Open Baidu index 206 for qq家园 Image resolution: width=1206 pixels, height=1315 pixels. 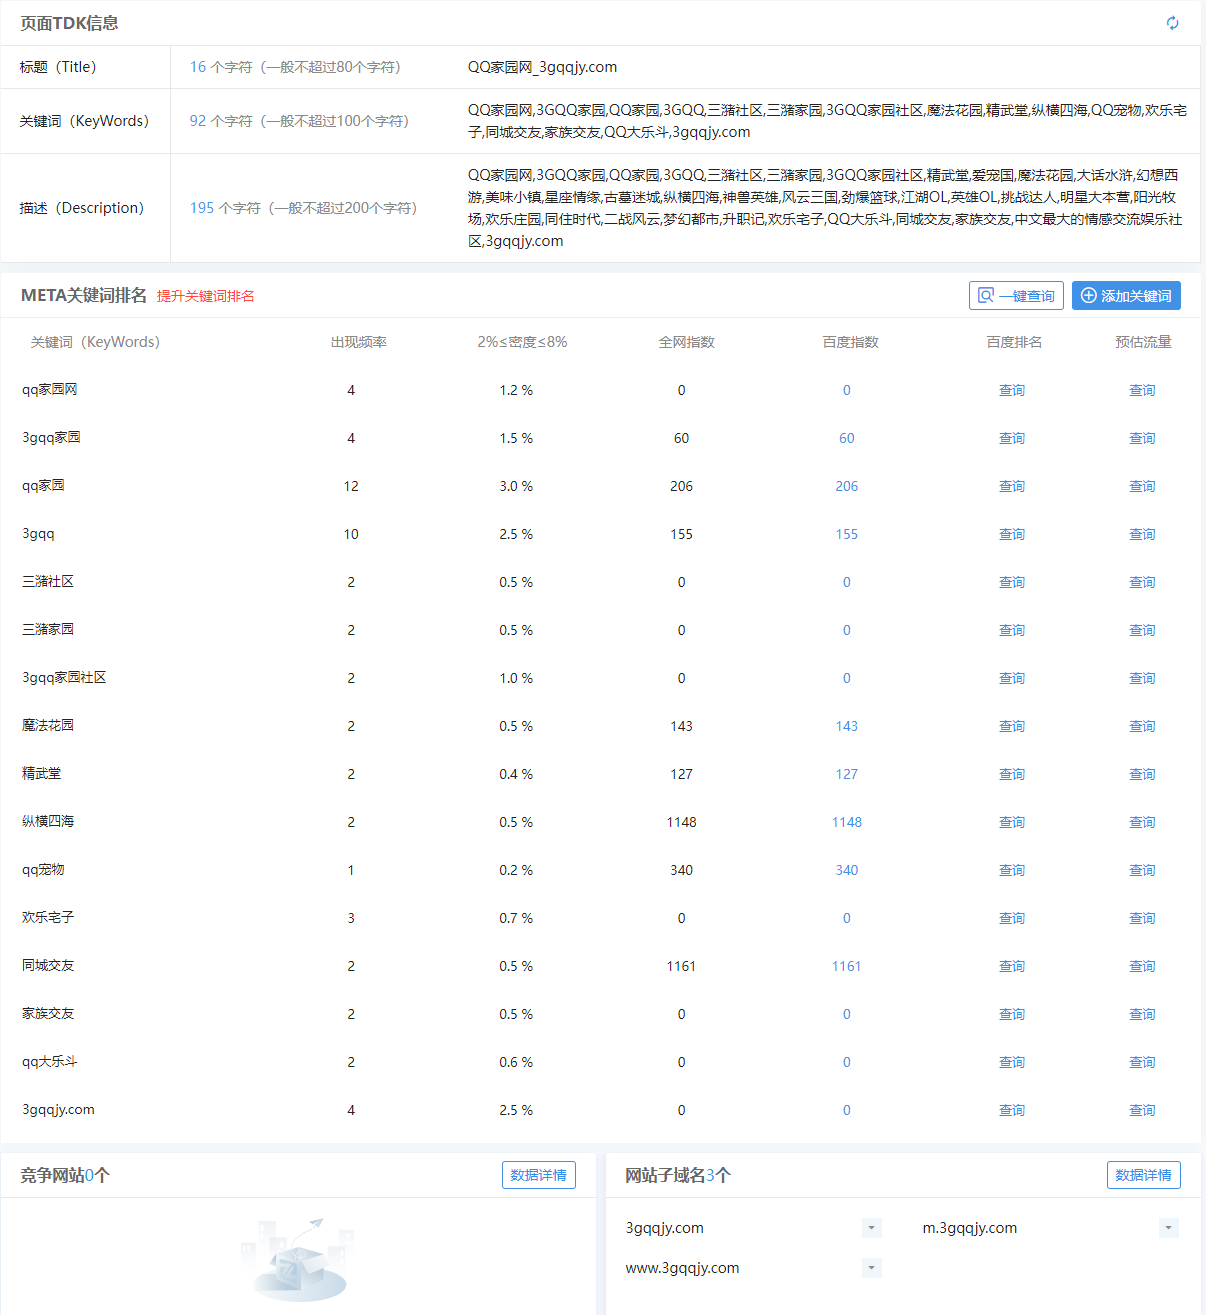847,486
